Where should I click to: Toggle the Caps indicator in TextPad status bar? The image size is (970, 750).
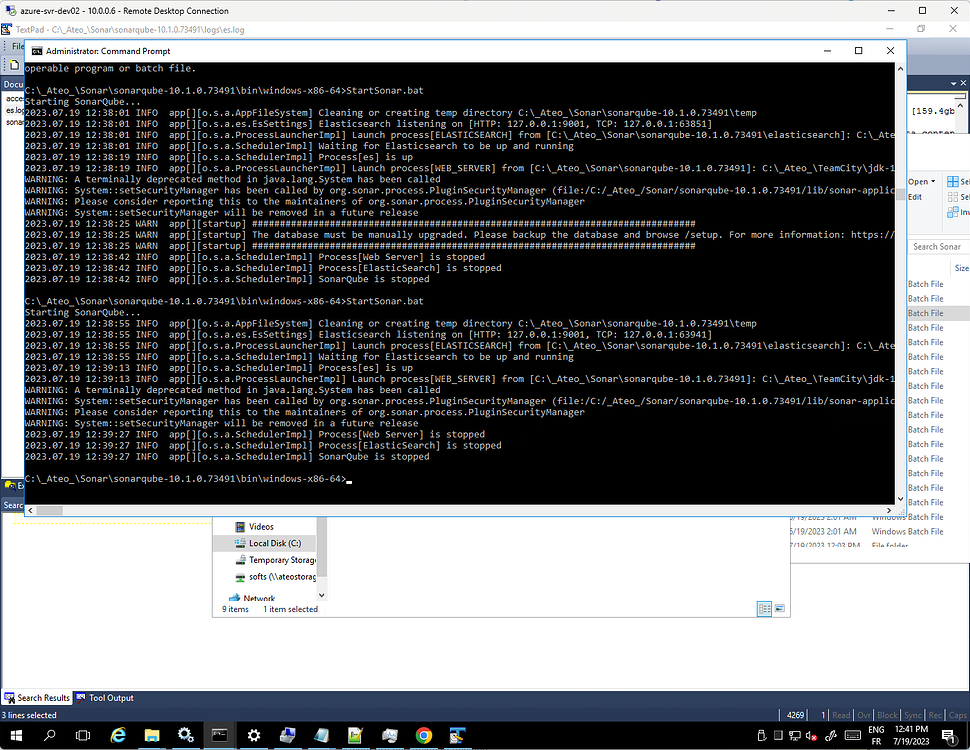click(959, 715)
